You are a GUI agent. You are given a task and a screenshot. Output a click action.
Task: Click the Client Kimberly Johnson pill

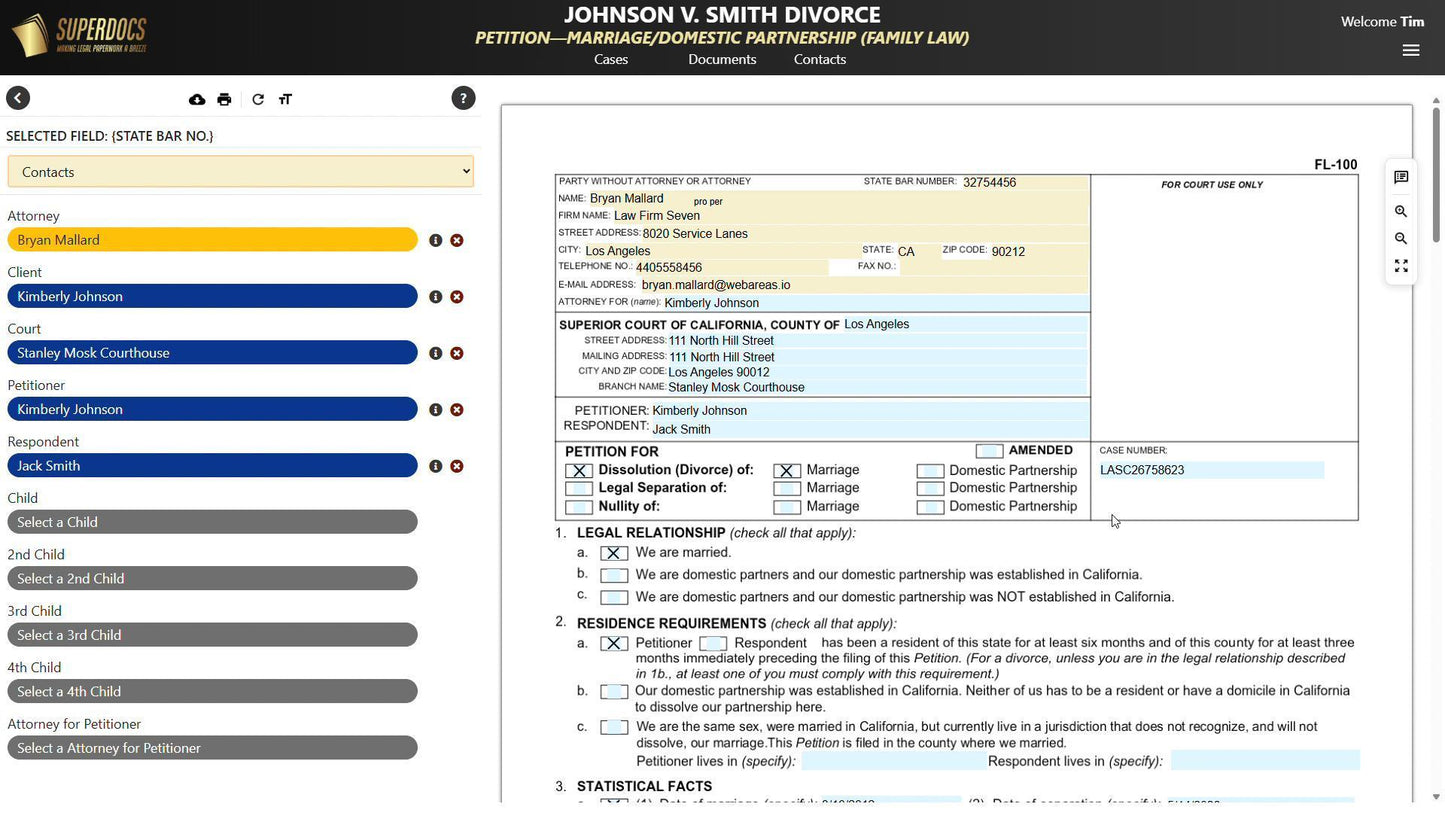click(x=212, y=297)
